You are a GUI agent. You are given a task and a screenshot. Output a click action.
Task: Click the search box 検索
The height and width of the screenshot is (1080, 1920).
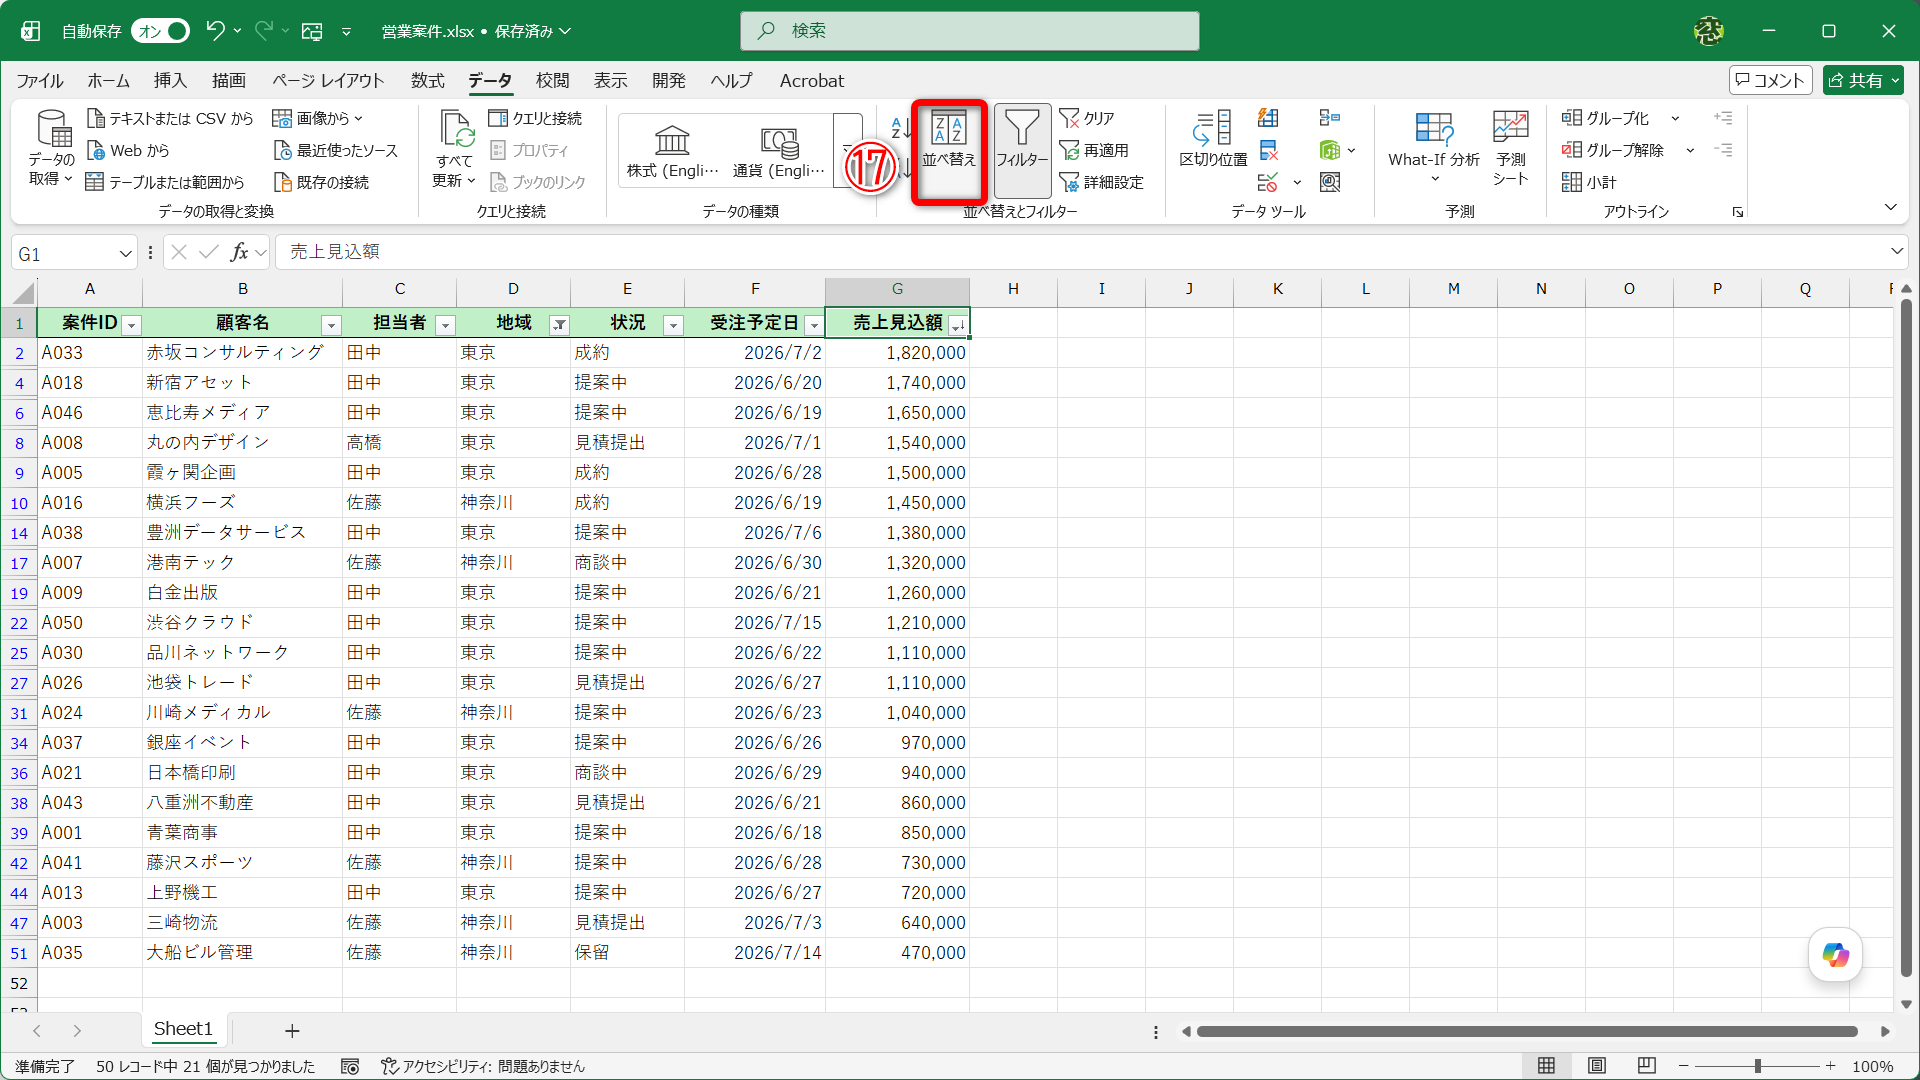(x=969, y=31)
